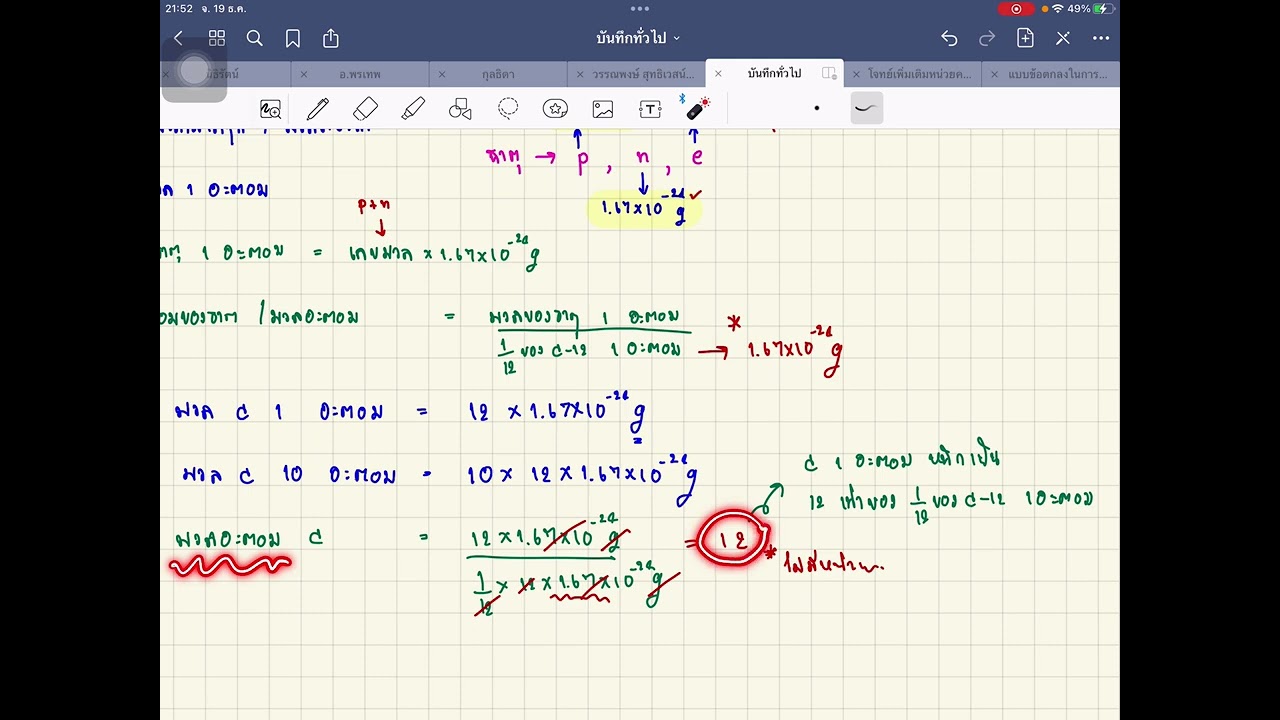Select the Pen tool
Viewport: 1280px width, 720px height.
click(x=318, y=109)
